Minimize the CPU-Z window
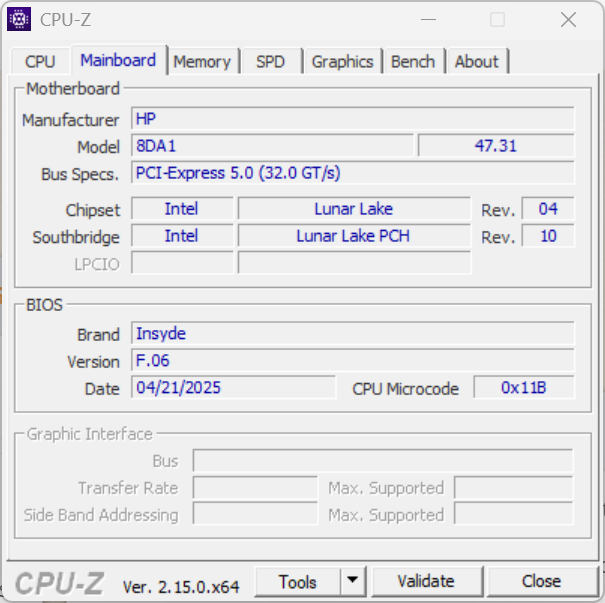Viewport: 605px width, 603px height. tap(428, 19)
